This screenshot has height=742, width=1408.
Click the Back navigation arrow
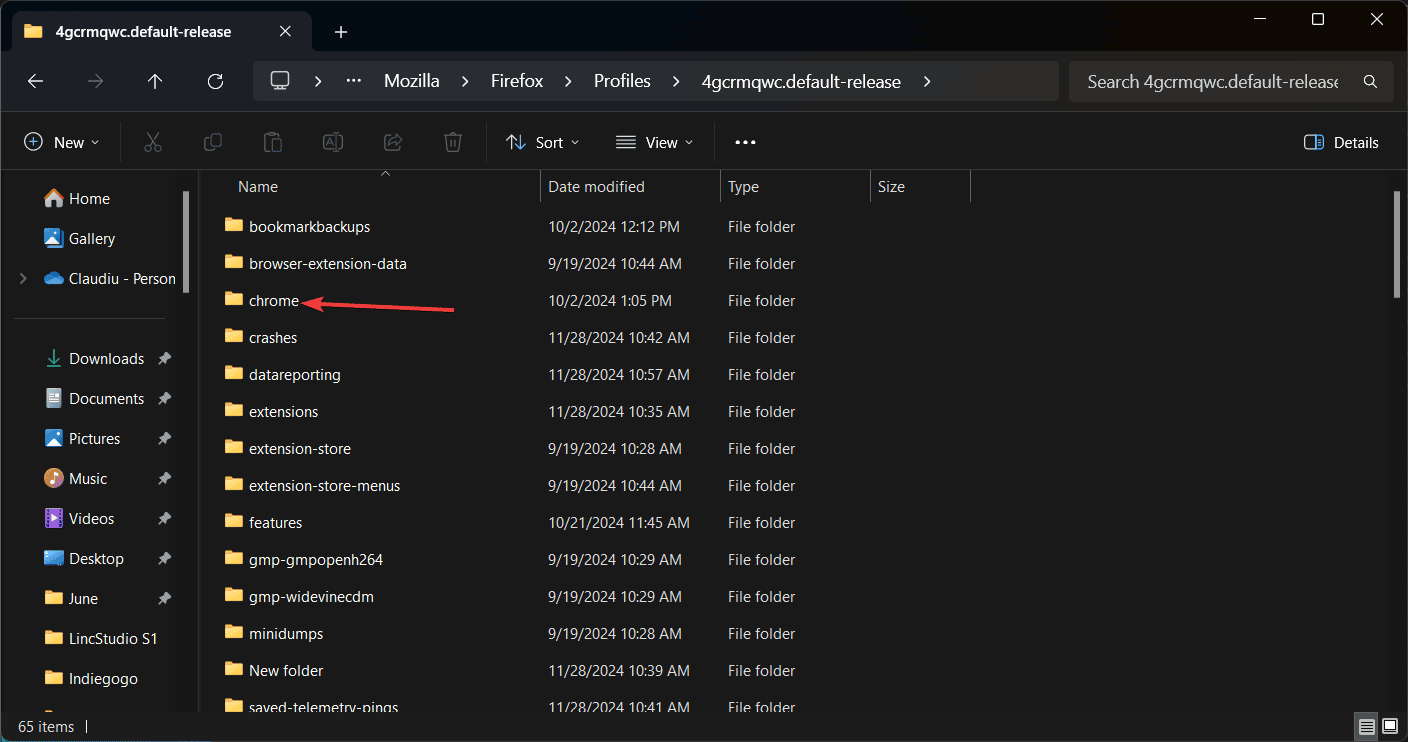click(36, 82)
